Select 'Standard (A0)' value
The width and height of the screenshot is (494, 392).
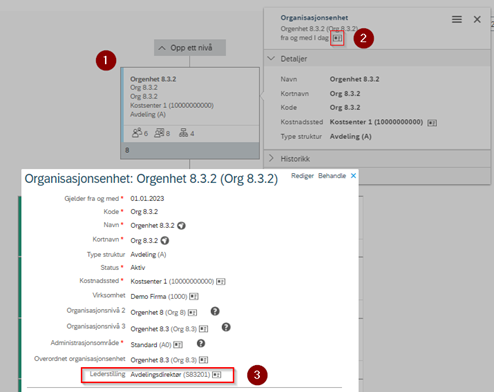151,345
